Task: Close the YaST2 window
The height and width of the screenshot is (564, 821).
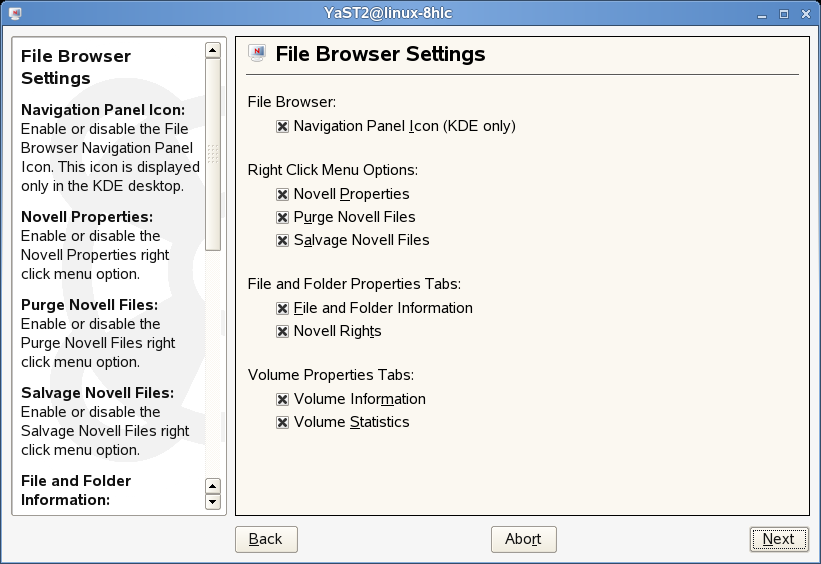Action: click(x=804, y=13)
